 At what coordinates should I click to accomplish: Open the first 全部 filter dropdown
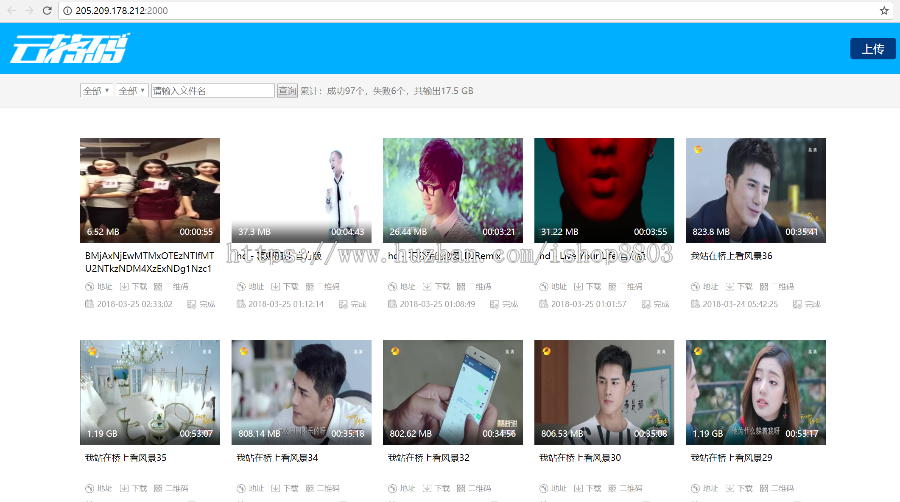[96, 91]
